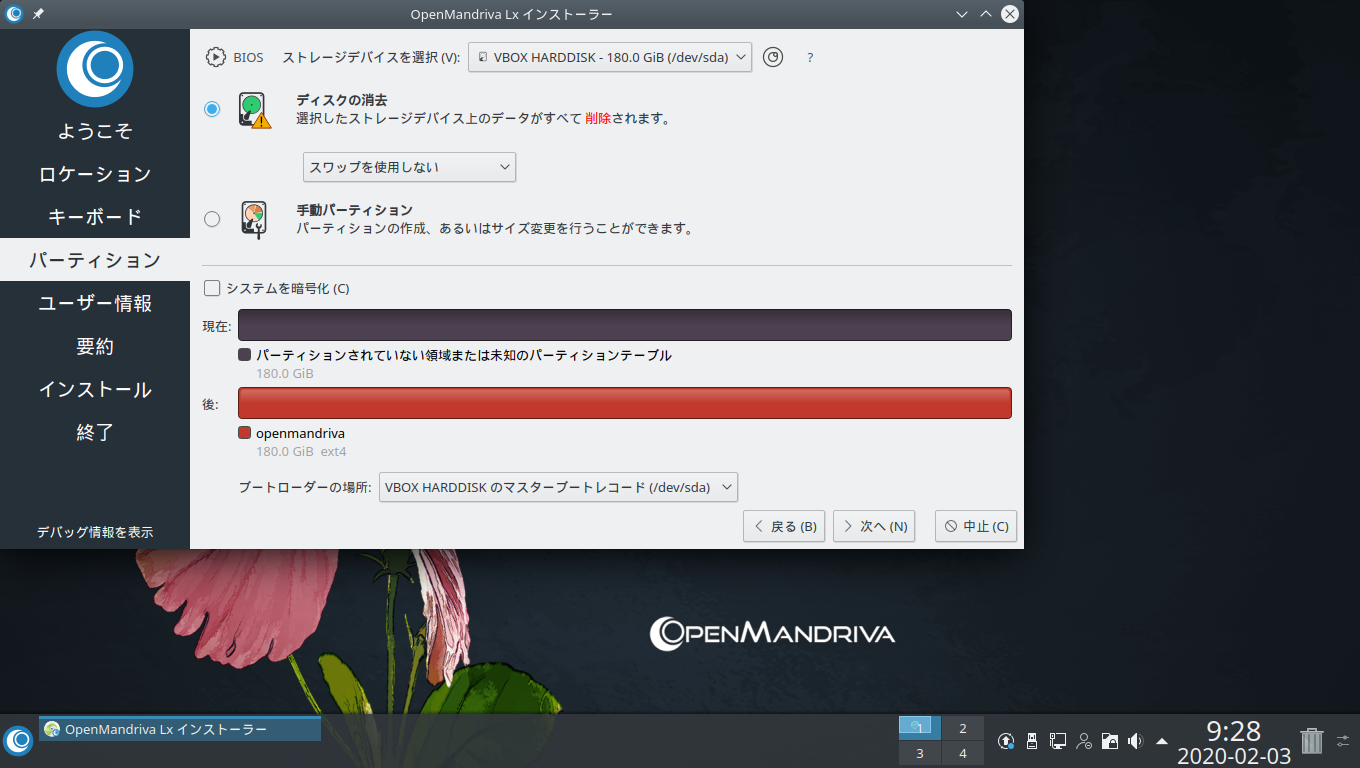
Task: Click the manual partitioning drive icon
Action: pyautogui.click(x=254, y=219)
